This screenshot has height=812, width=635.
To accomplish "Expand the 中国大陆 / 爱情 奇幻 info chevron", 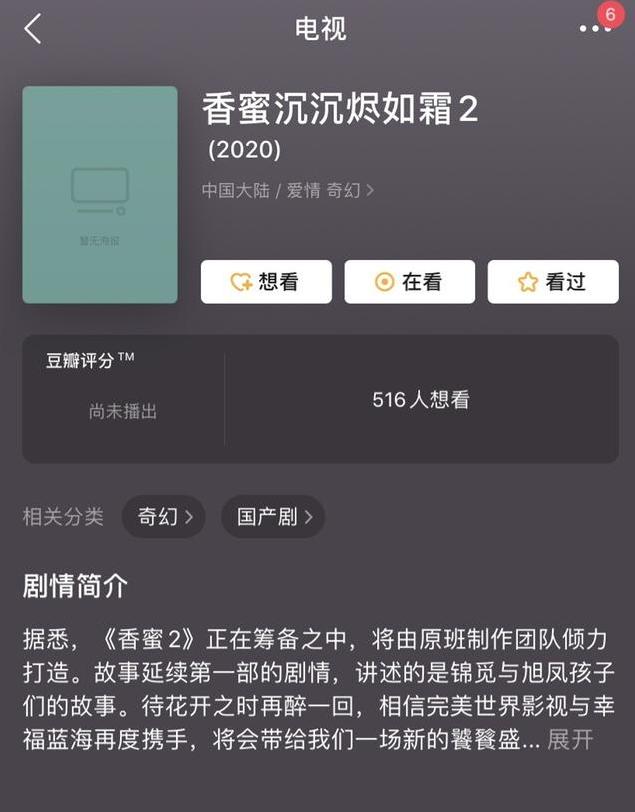I will coord(370,191).
